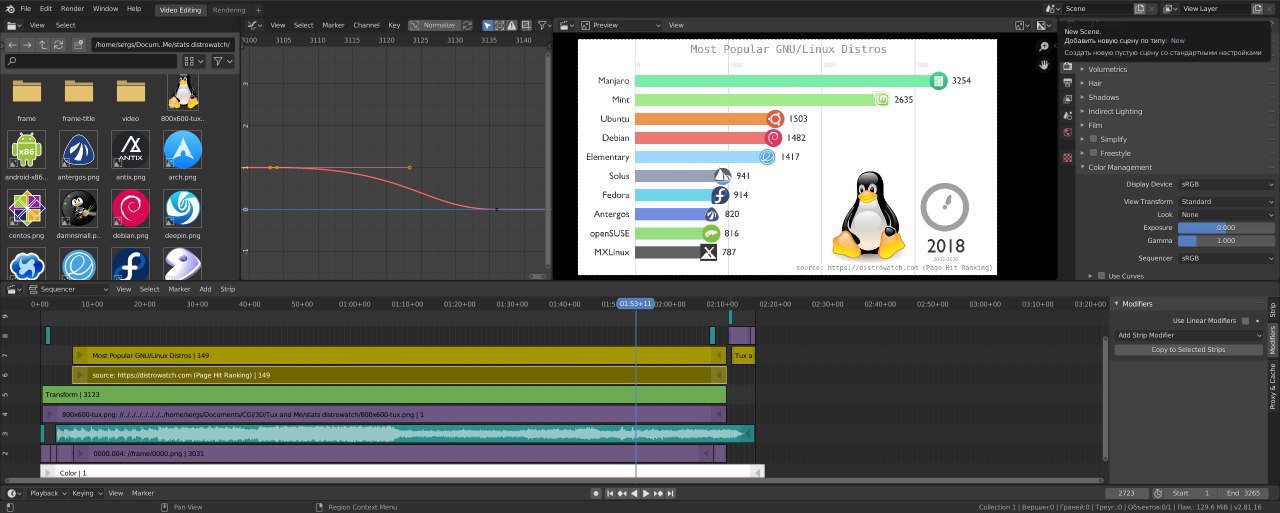This screenshot has height=513, width=1280.
Task: Toggle only selected keyframes filter icon
Action: coord(487,25)
